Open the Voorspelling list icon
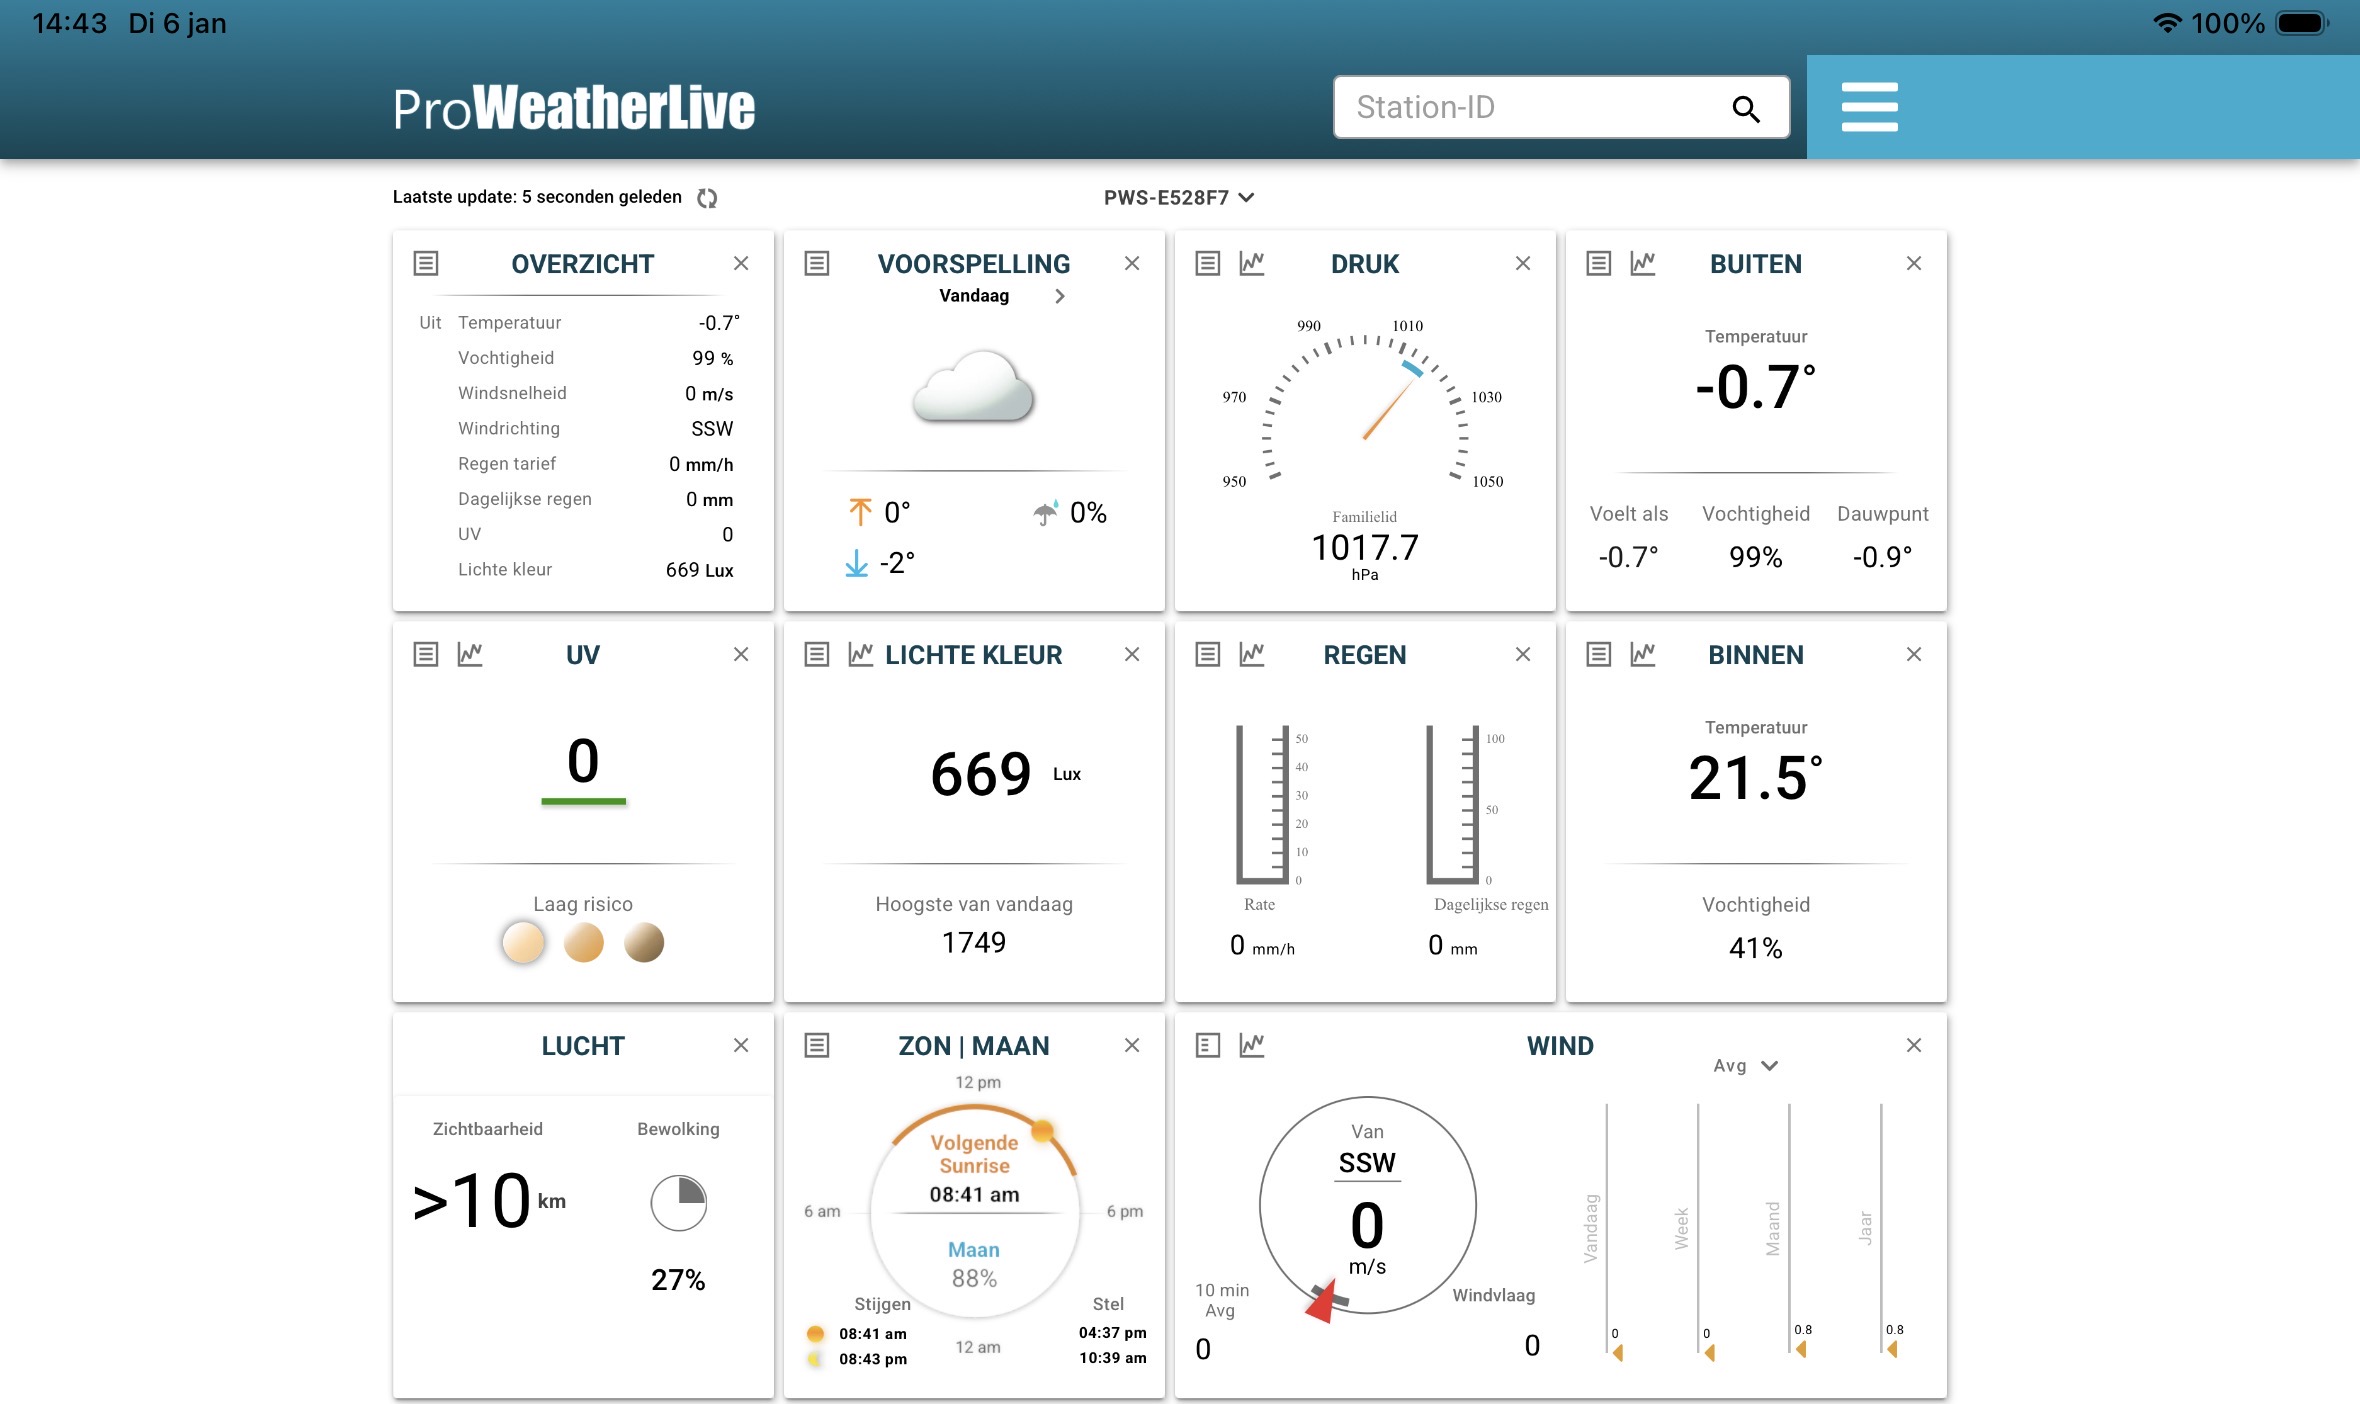This screenshot has width=2360, height=1404. click(817, 263)
